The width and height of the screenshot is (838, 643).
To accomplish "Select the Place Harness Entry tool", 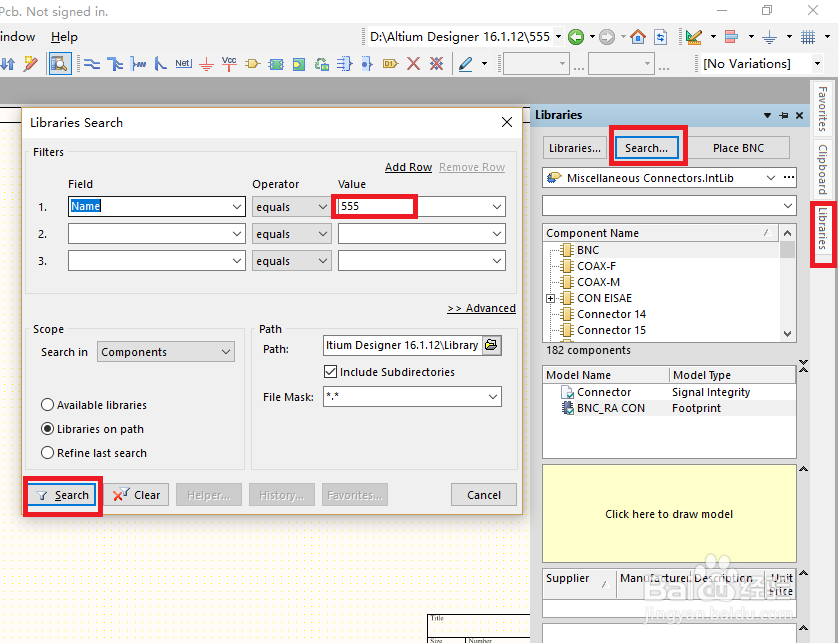I will point(367,65).
